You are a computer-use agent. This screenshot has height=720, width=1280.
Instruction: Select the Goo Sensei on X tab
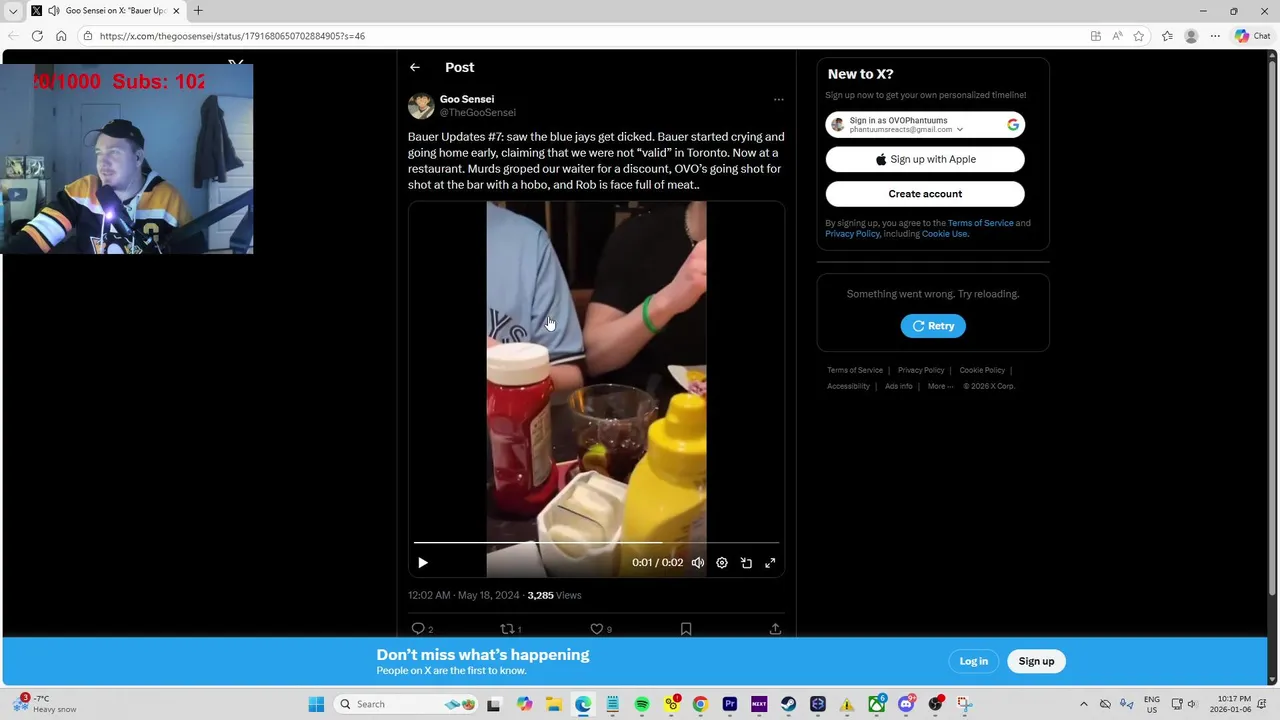pyautogui.click(x=105, y=11)
